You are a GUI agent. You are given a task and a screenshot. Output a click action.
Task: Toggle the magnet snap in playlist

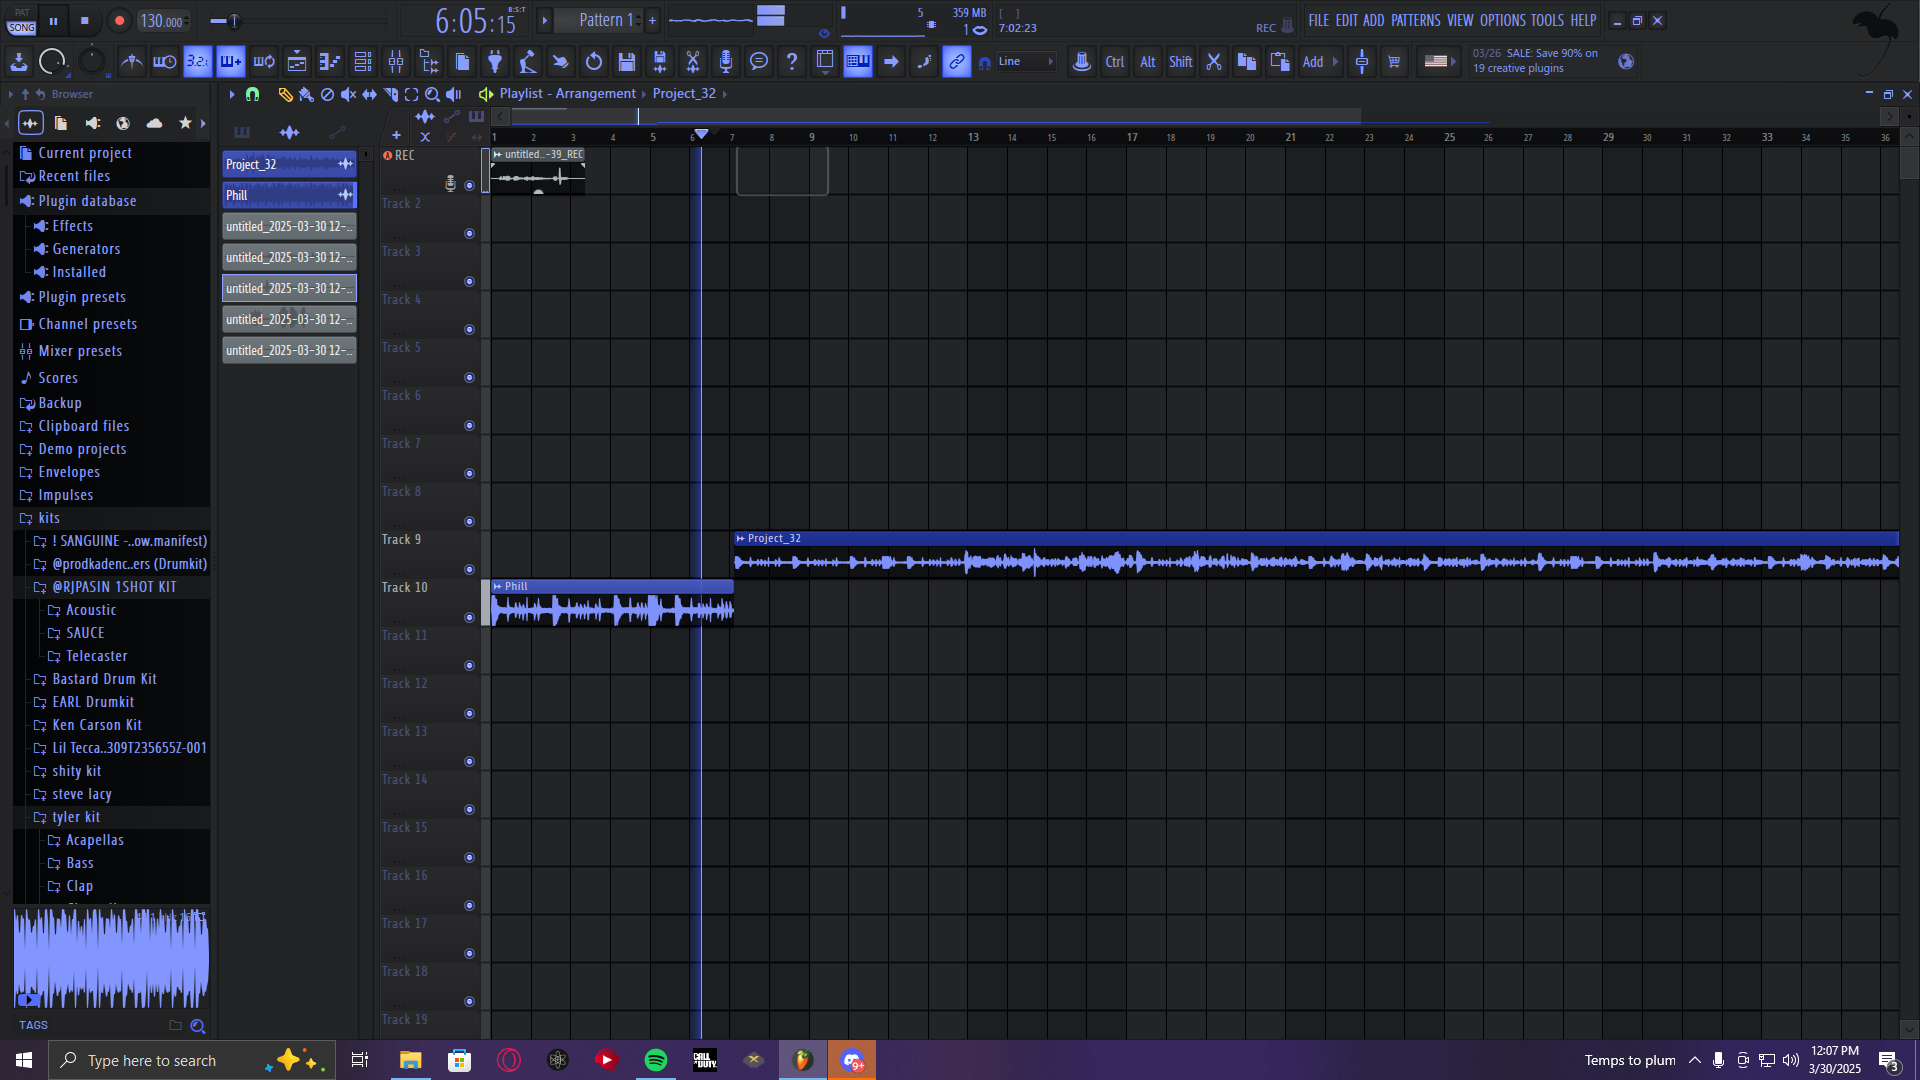click(253, 94)
